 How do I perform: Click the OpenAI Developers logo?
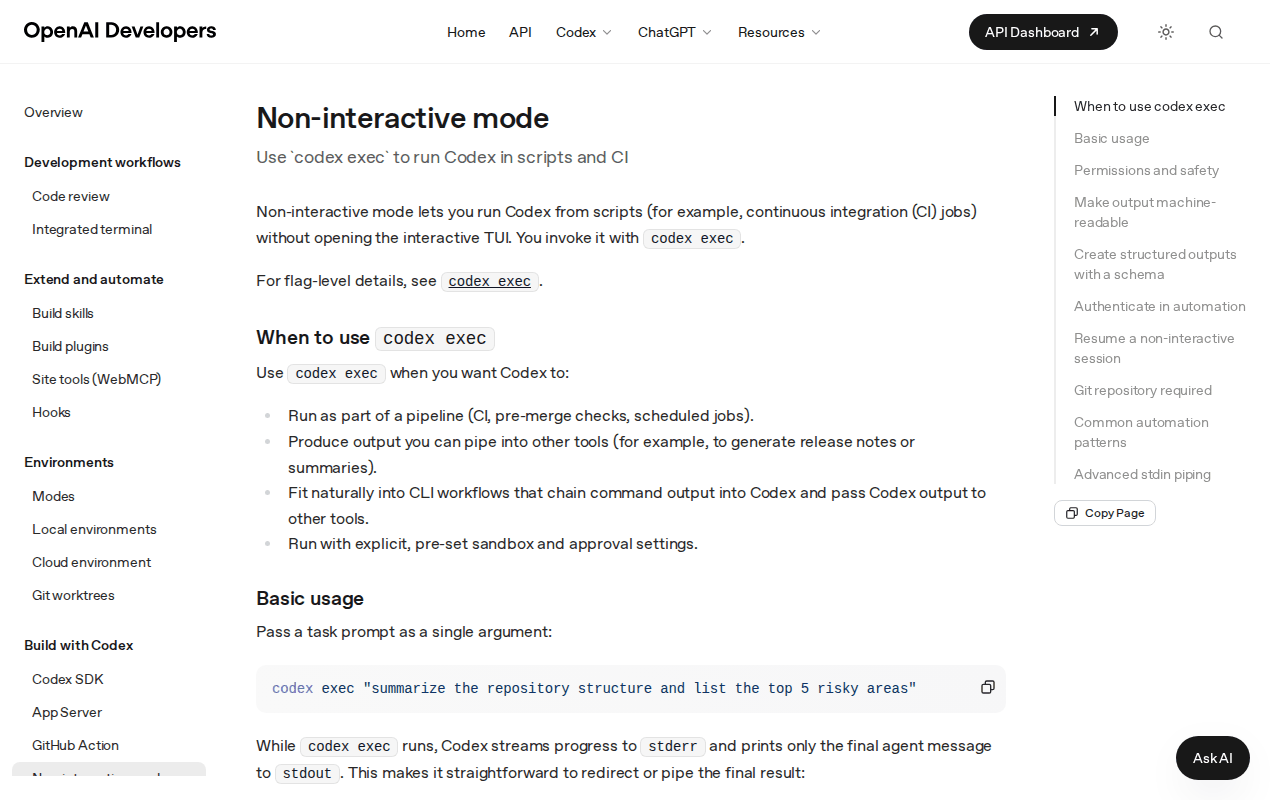click(x=120, y=31)
